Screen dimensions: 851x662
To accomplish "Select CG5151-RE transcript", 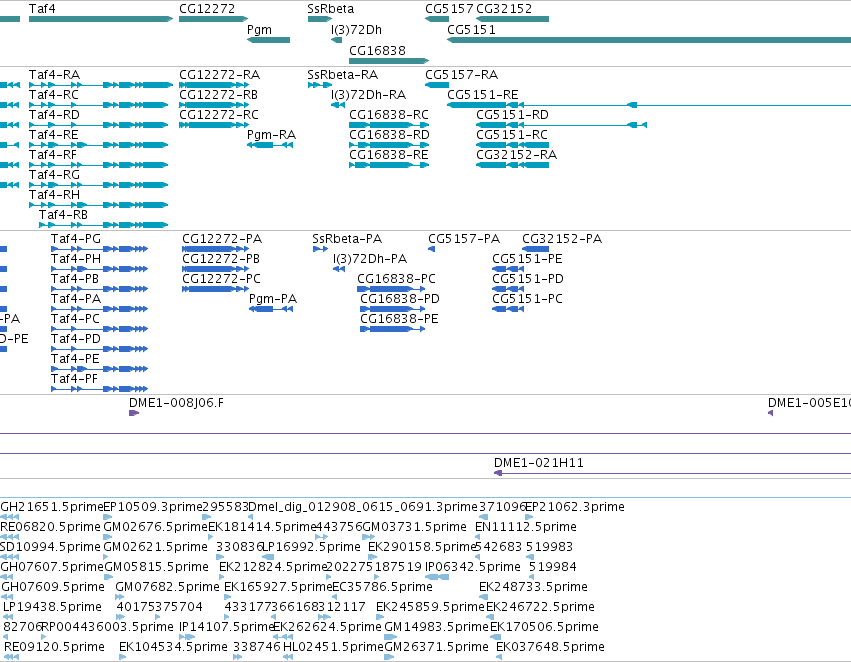I will tap(649, 105).
